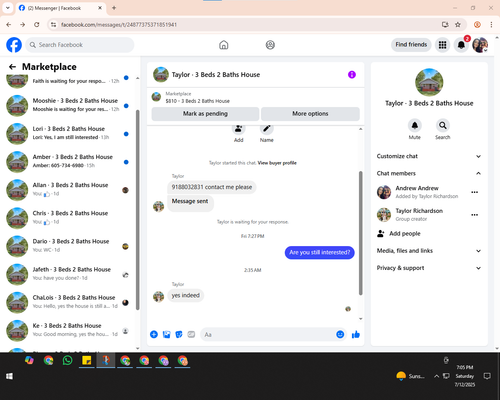Expand the Customize chat section

(x=429, y=156)
